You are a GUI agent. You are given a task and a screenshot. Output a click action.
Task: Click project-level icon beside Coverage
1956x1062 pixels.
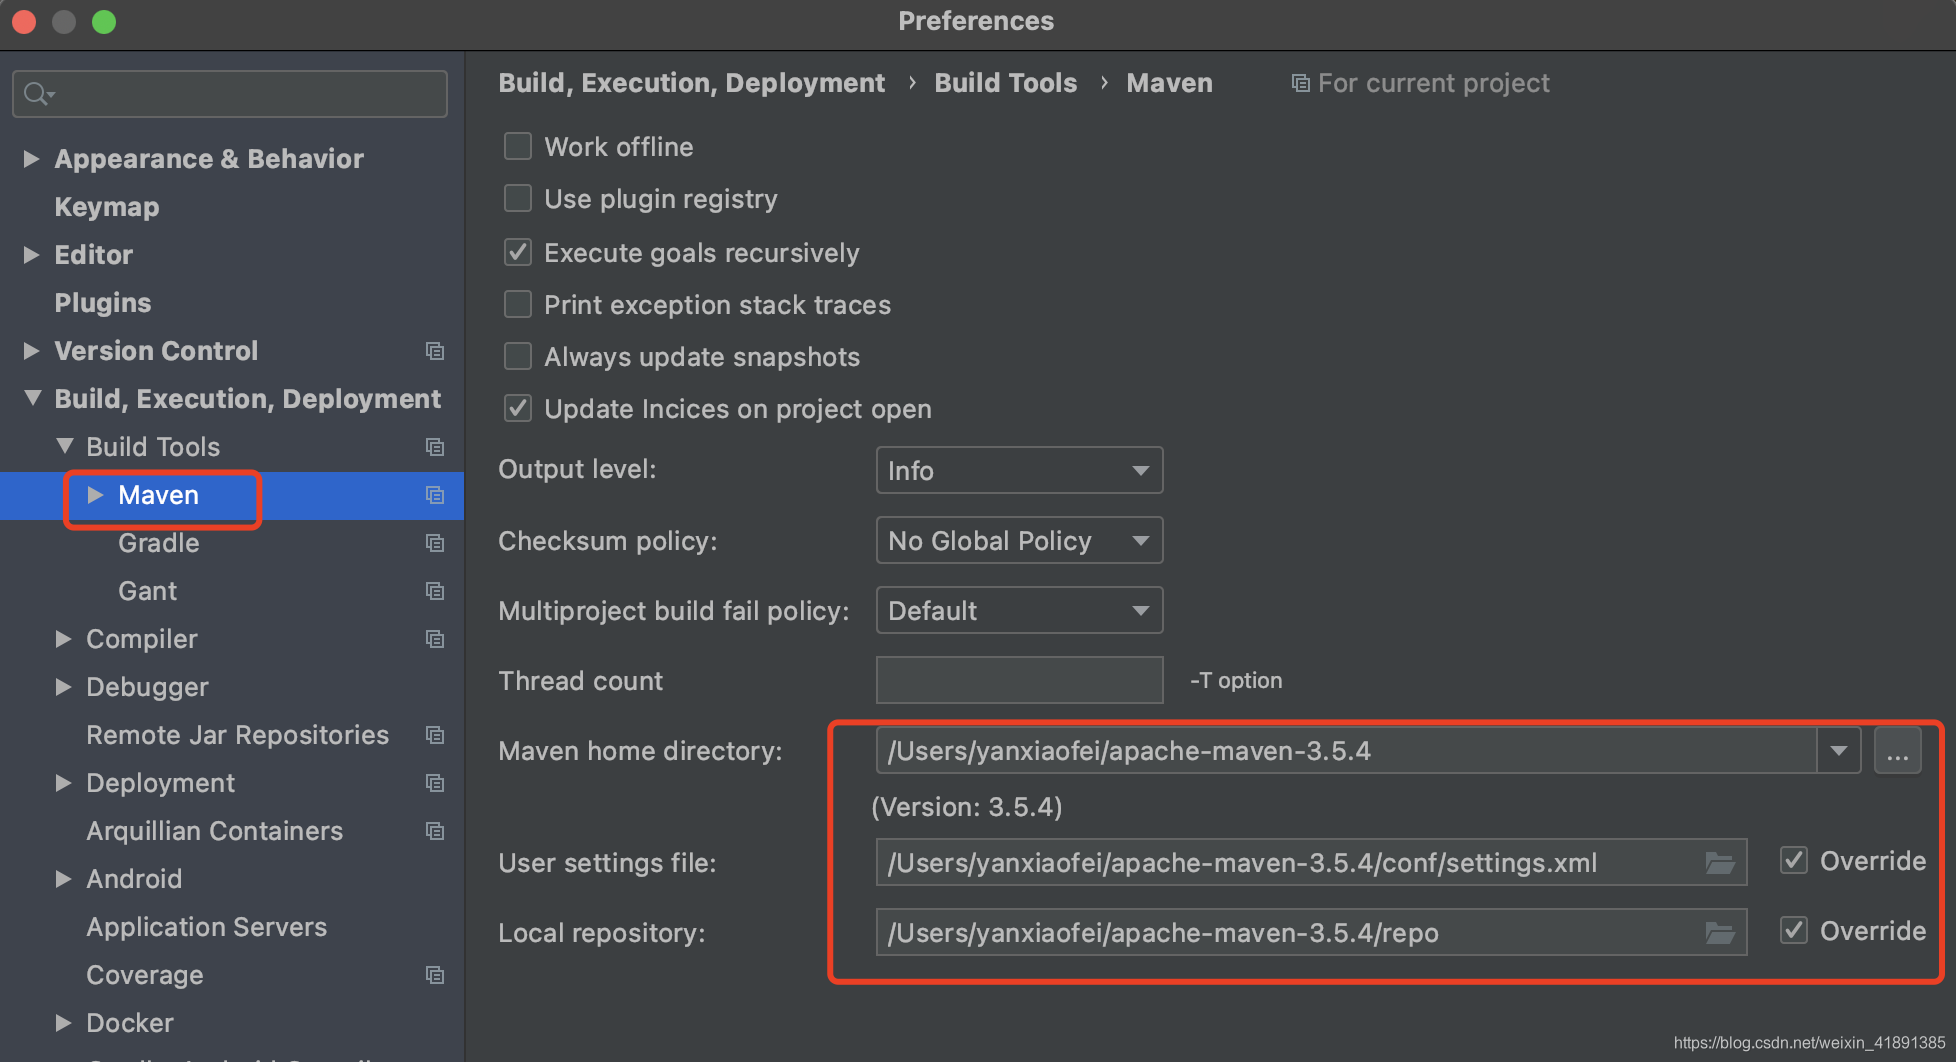point(435,975)
